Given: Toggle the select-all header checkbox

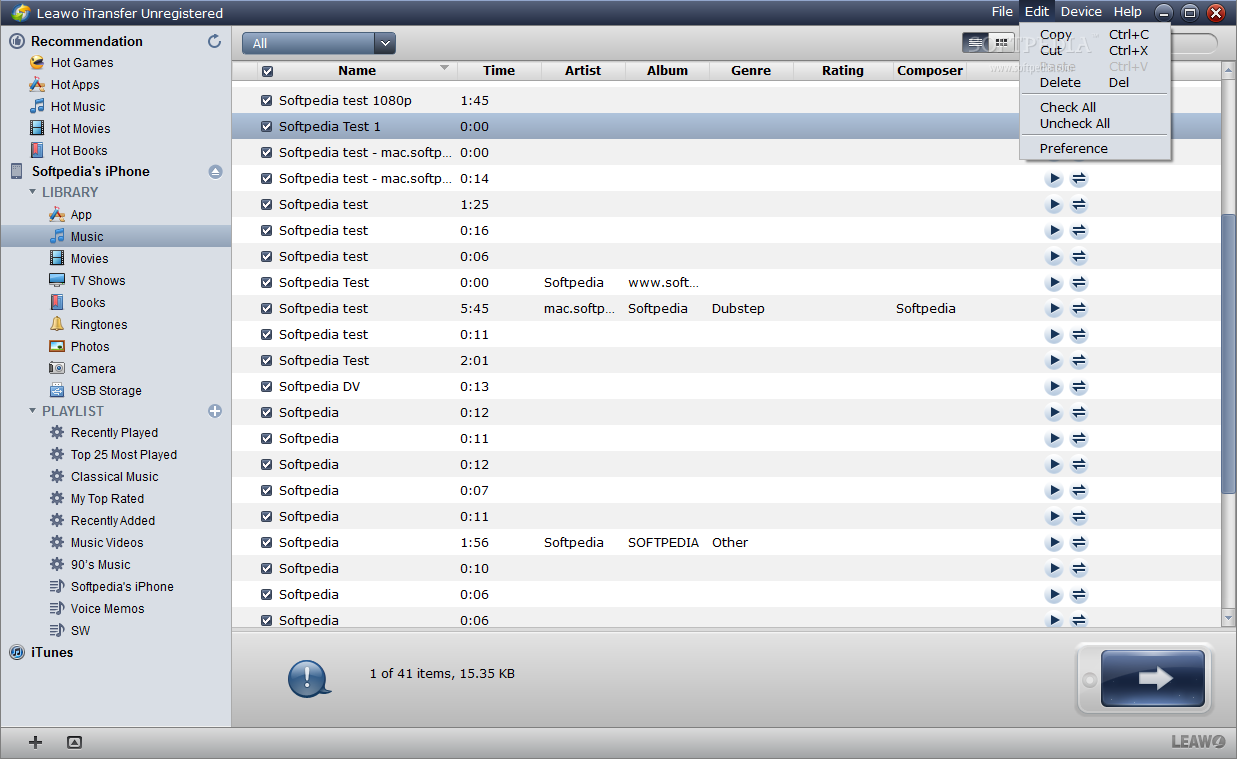Looking at the screenshot, I should 267,71.
